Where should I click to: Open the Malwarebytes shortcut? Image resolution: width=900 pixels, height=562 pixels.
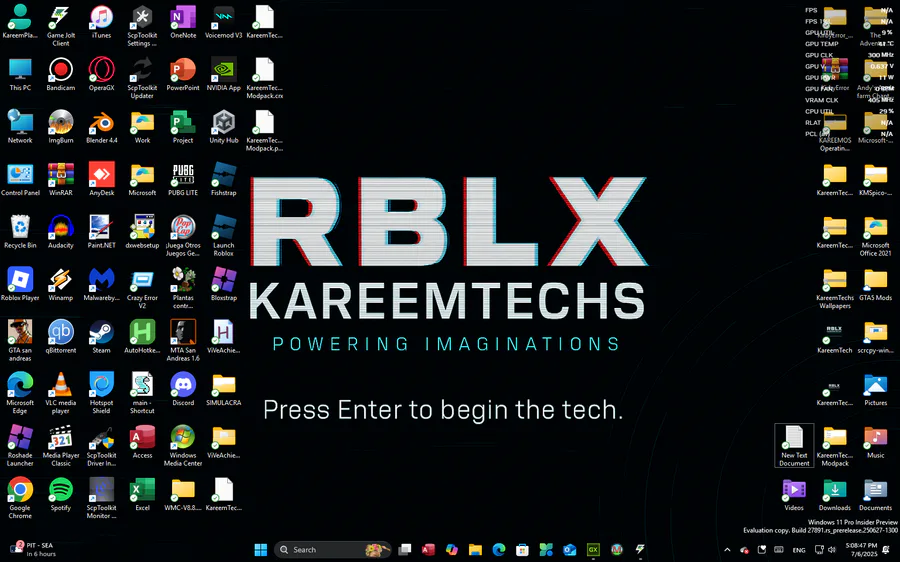(102, 285)
